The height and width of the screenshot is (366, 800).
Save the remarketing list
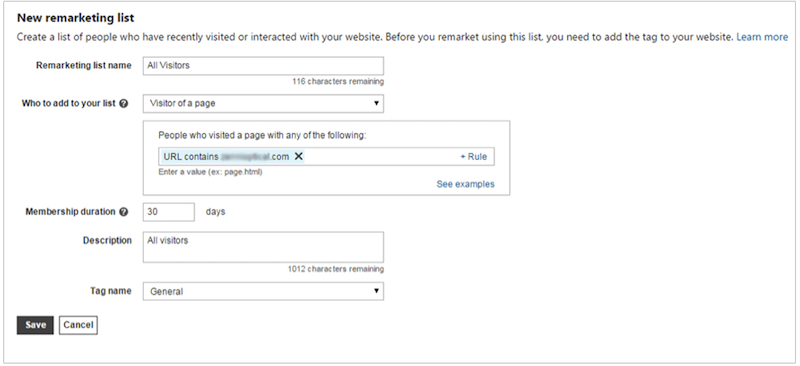35,325
